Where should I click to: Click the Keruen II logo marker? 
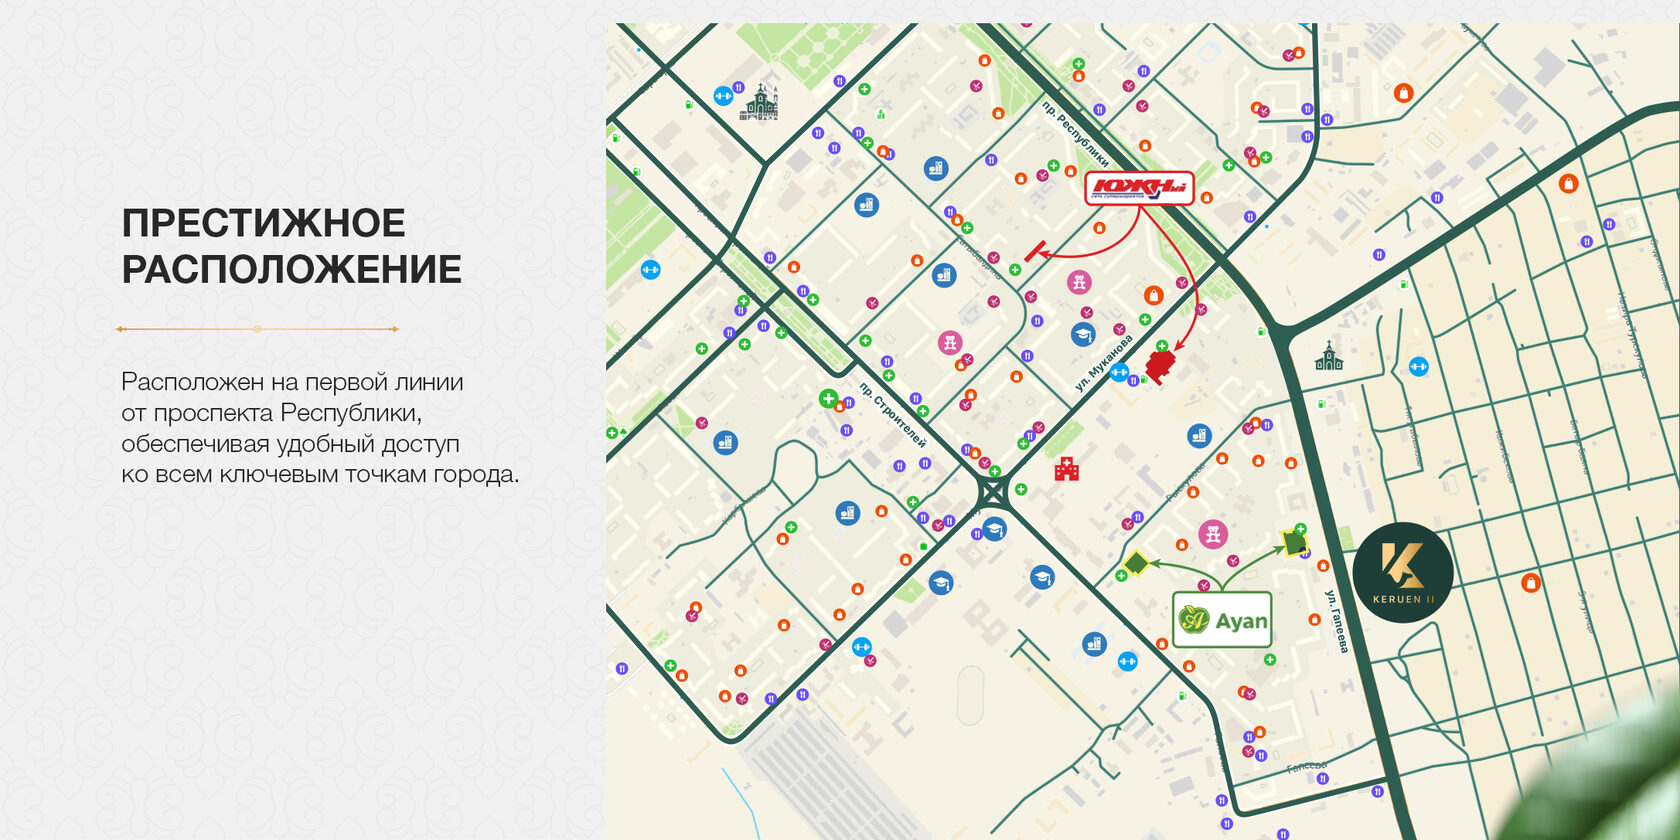click(1403, 572)
